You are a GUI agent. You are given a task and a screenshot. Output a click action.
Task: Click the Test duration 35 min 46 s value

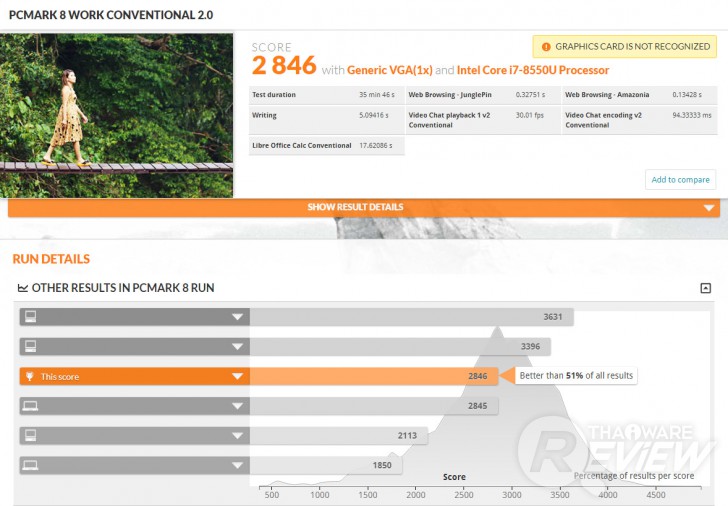(377, 95)
